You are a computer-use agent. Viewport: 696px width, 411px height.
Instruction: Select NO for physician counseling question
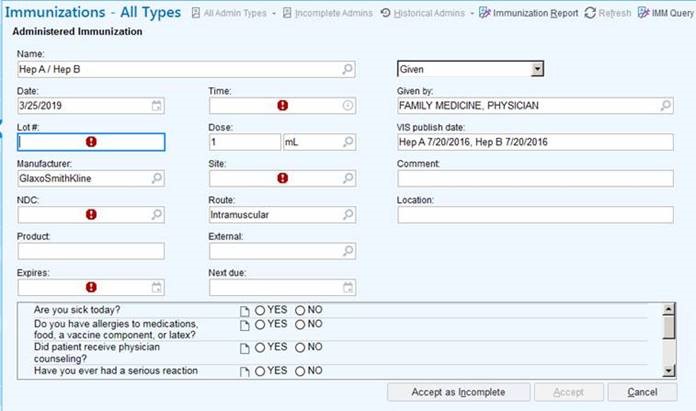point(300,348)
